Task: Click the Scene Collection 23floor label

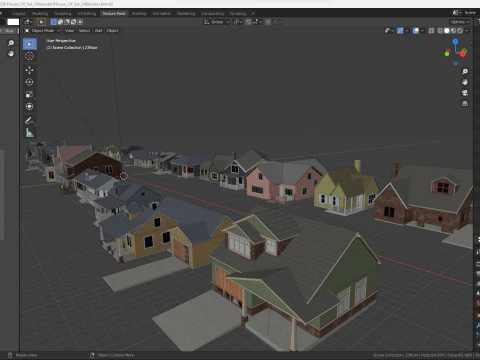Action: (72, 48)
